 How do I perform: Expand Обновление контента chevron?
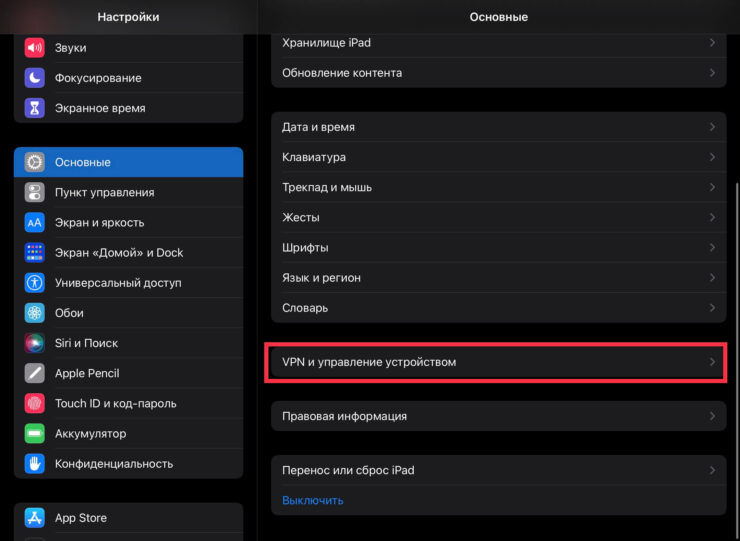712,73
